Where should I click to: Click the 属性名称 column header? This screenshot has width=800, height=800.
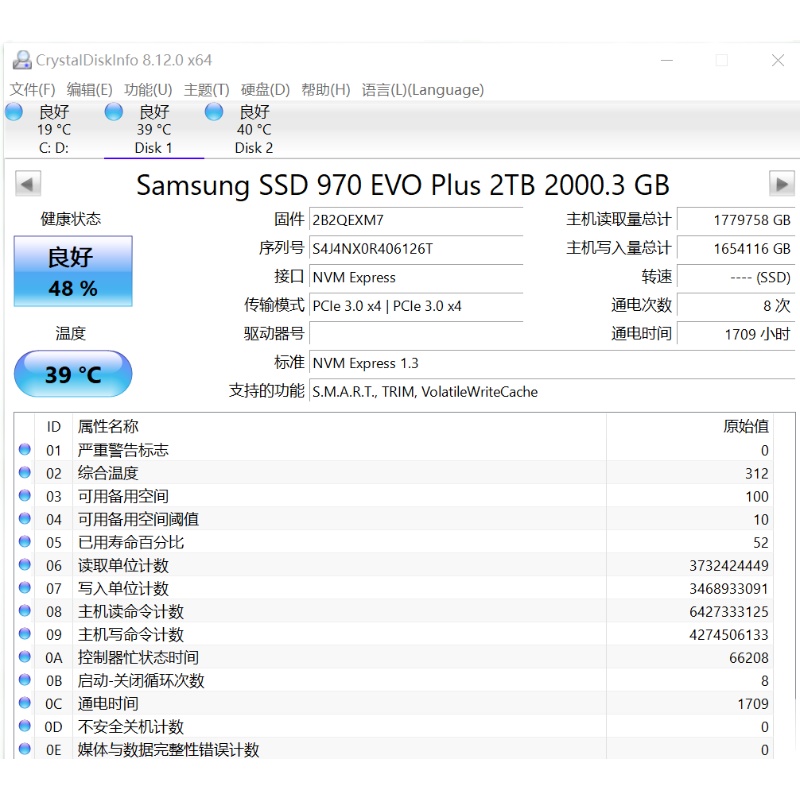pos(339,426)
